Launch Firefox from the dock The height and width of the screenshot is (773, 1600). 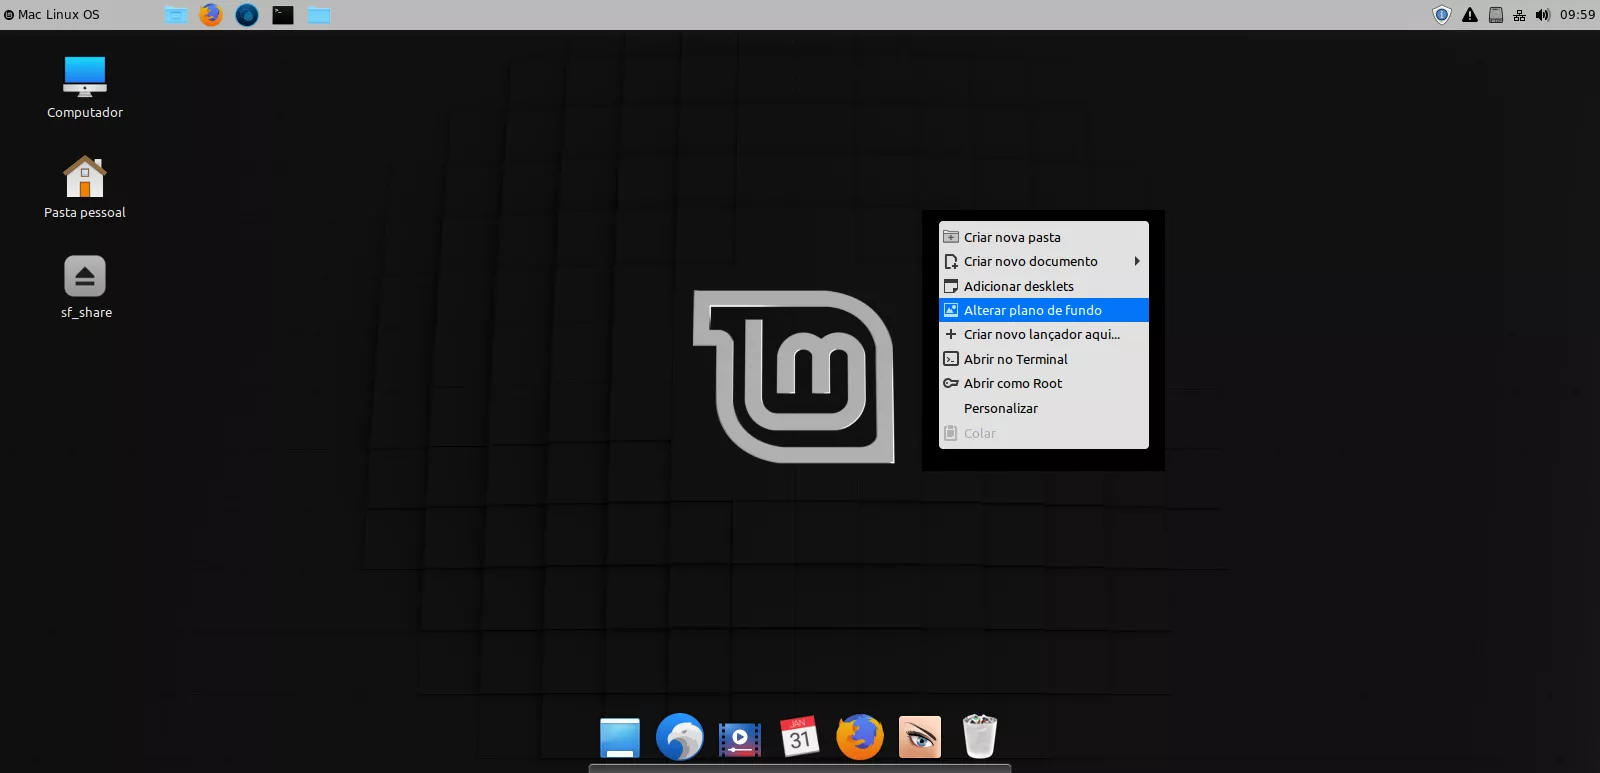[x=860, y=738]
